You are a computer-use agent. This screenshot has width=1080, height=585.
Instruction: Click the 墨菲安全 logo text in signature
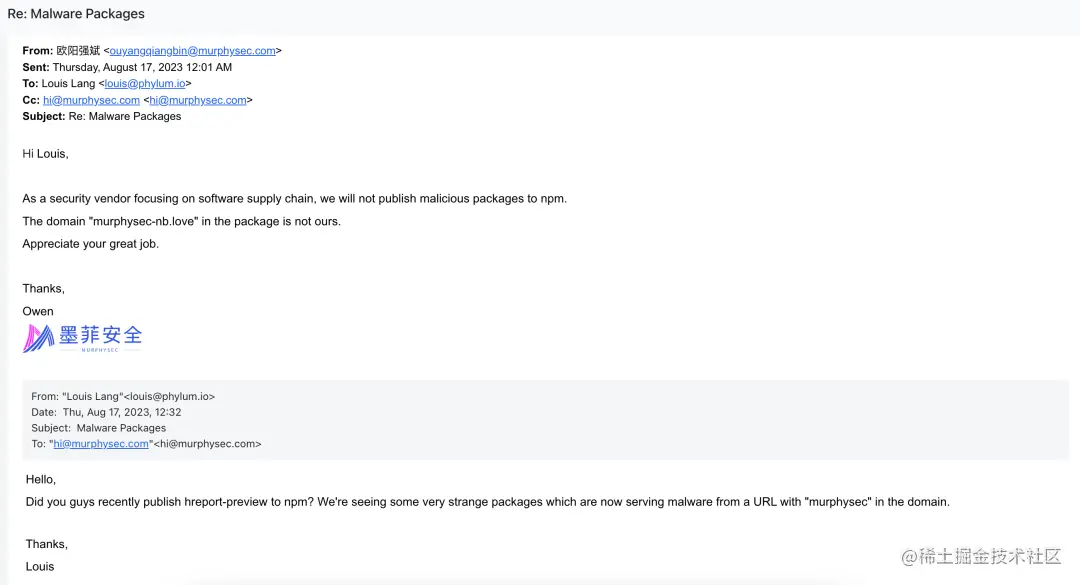click(x=100, y=335)
